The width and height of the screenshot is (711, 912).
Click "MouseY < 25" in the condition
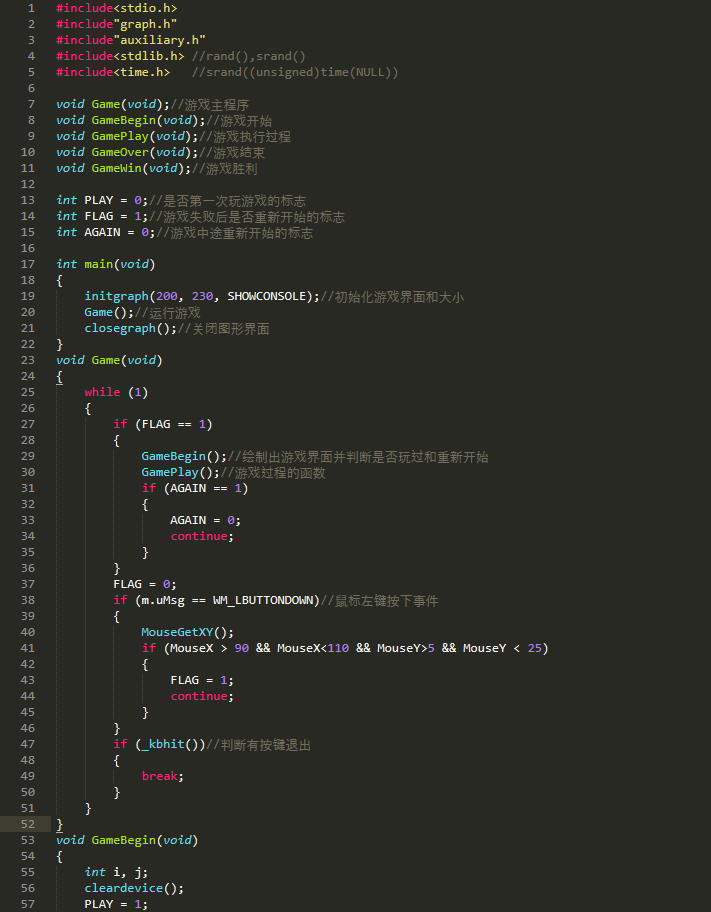click(502, 648)
